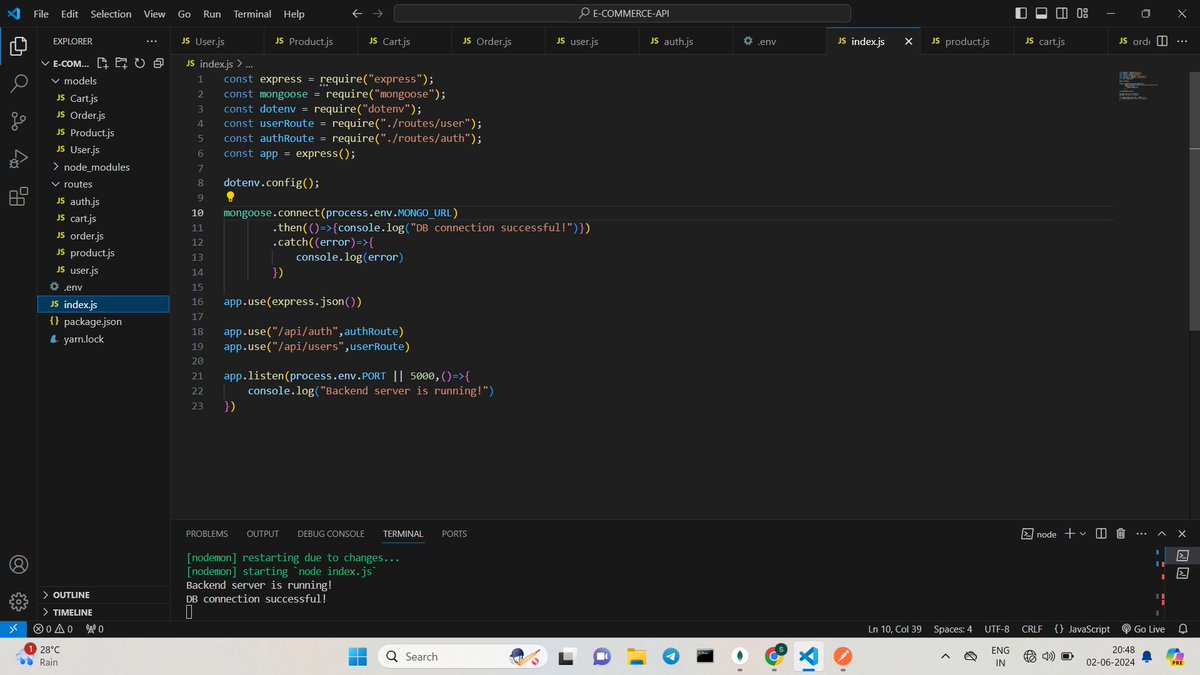The image size is (1200, 675).
Task: Open Telegram from the taskbar
Action: (x=670, y=656)
